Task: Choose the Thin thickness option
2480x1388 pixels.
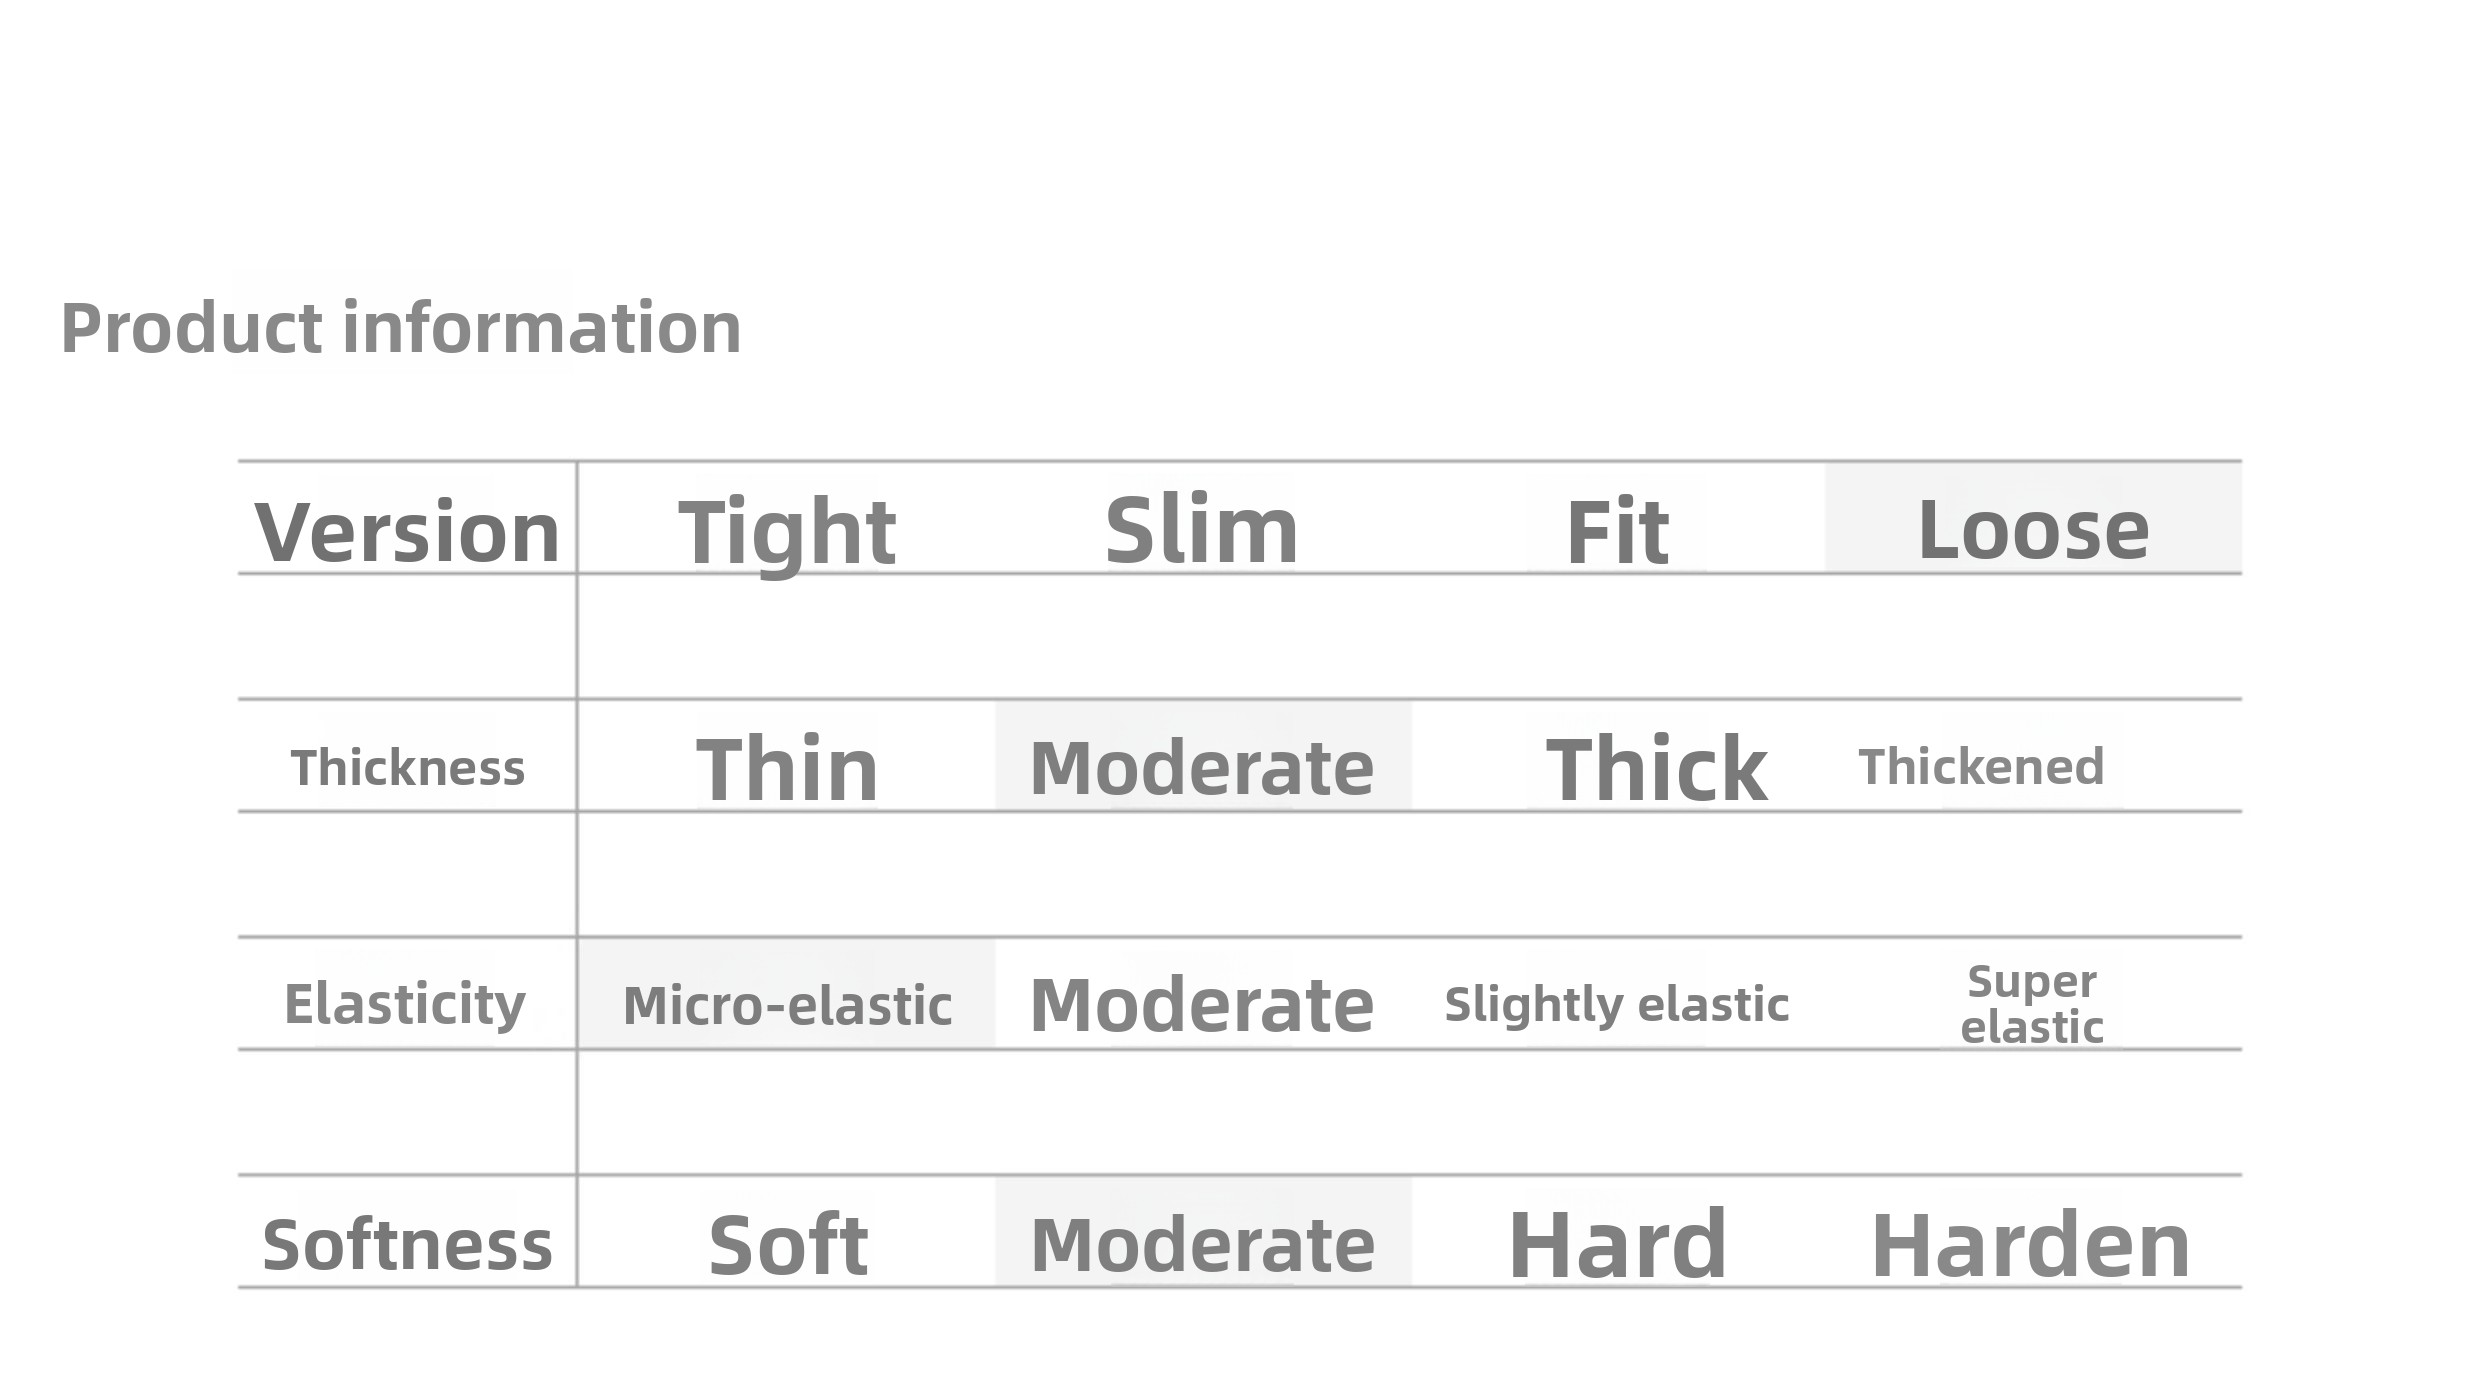Action: [787, 768]
